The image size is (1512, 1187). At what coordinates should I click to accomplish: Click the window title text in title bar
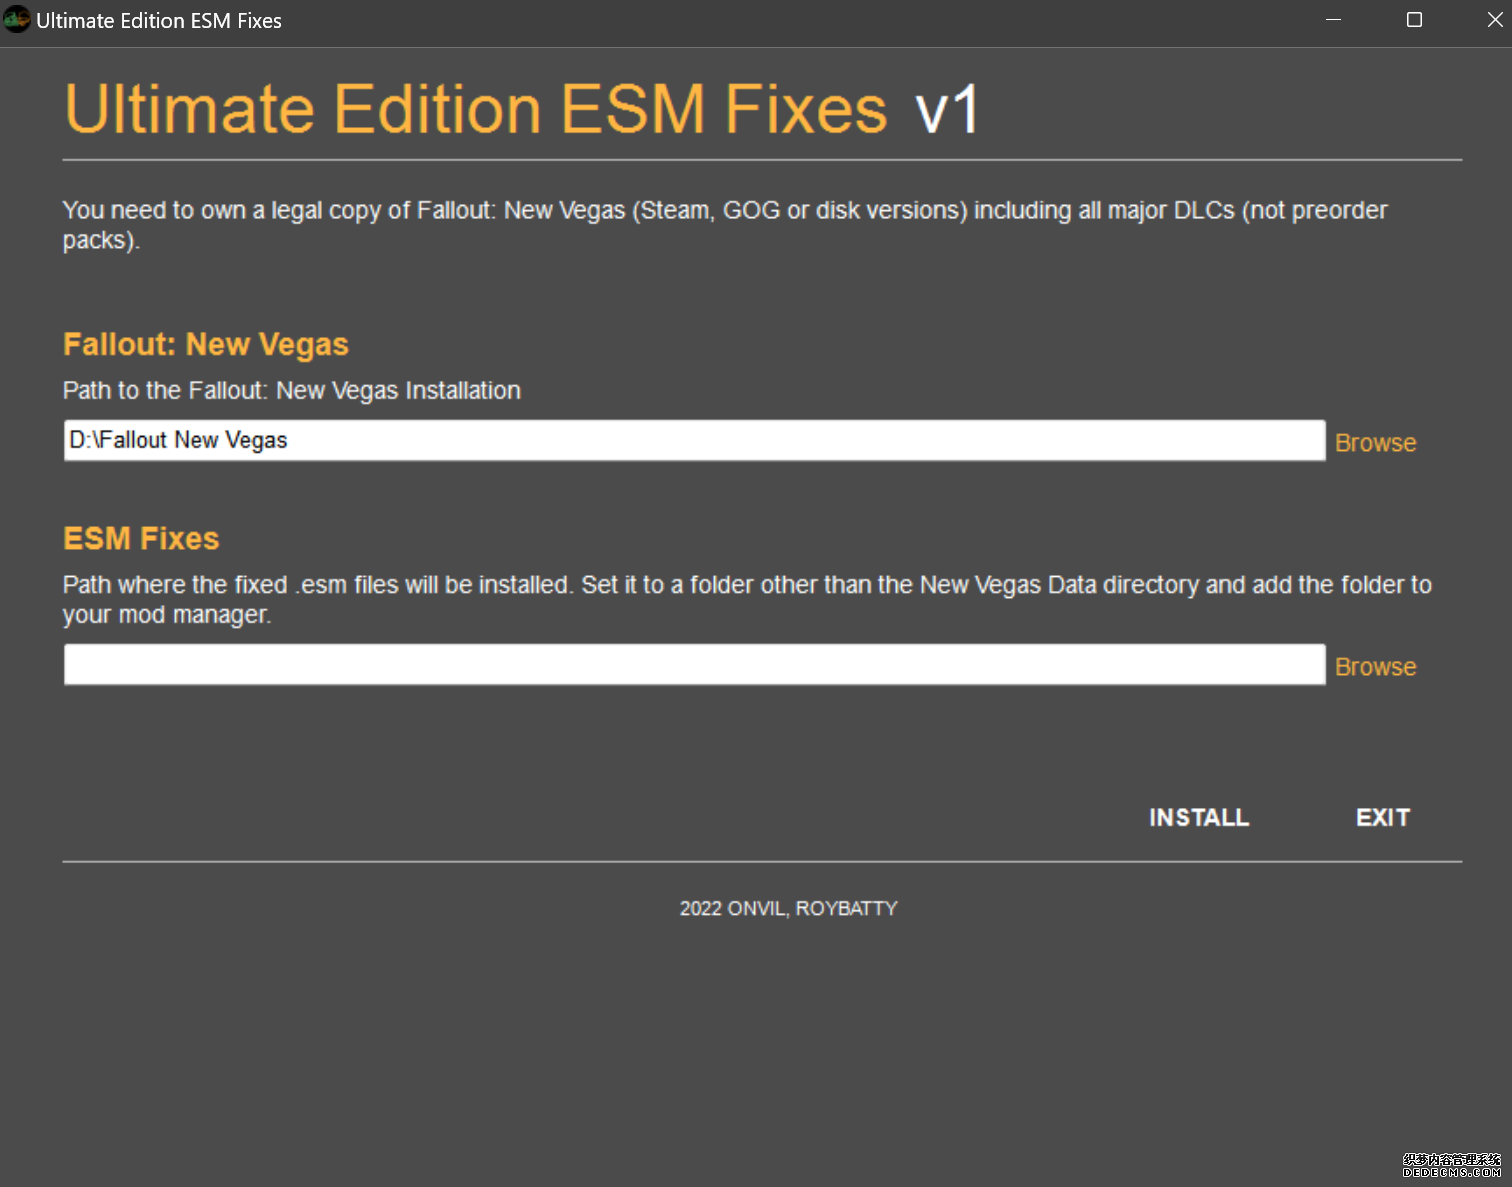[159, 21]
